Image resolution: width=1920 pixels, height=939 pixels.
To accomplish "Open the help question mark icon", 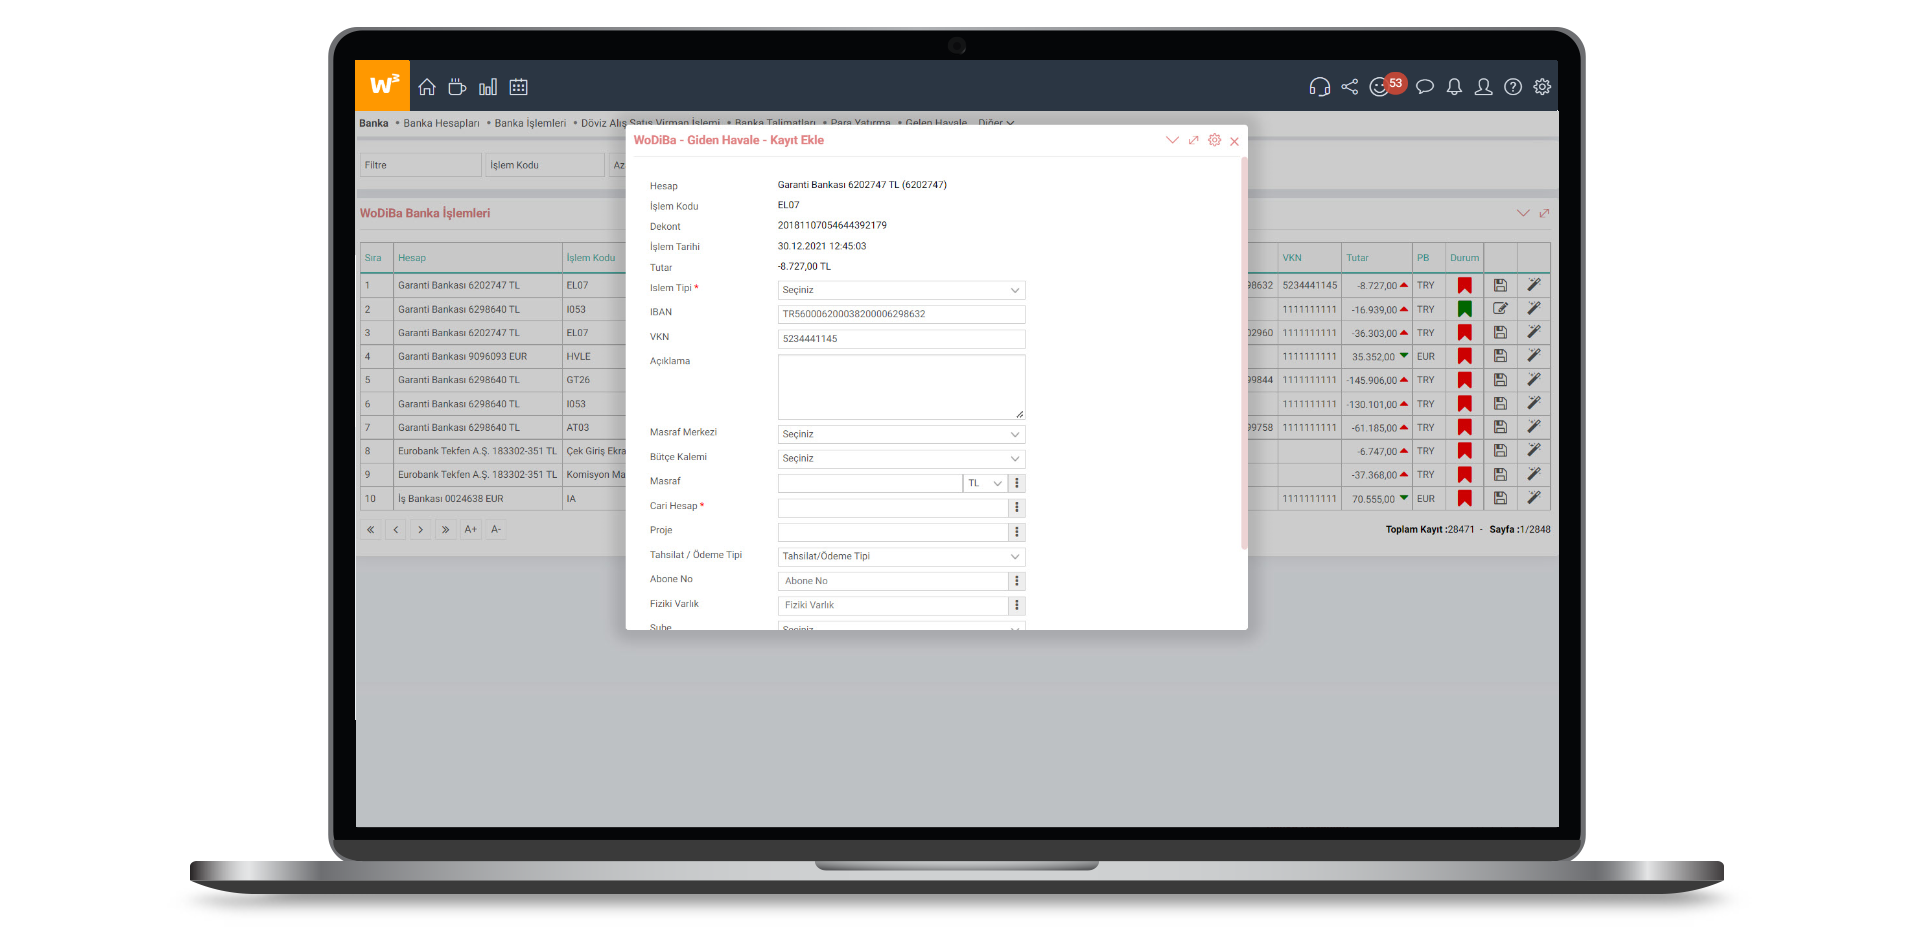I will [x=1513, y=87].
